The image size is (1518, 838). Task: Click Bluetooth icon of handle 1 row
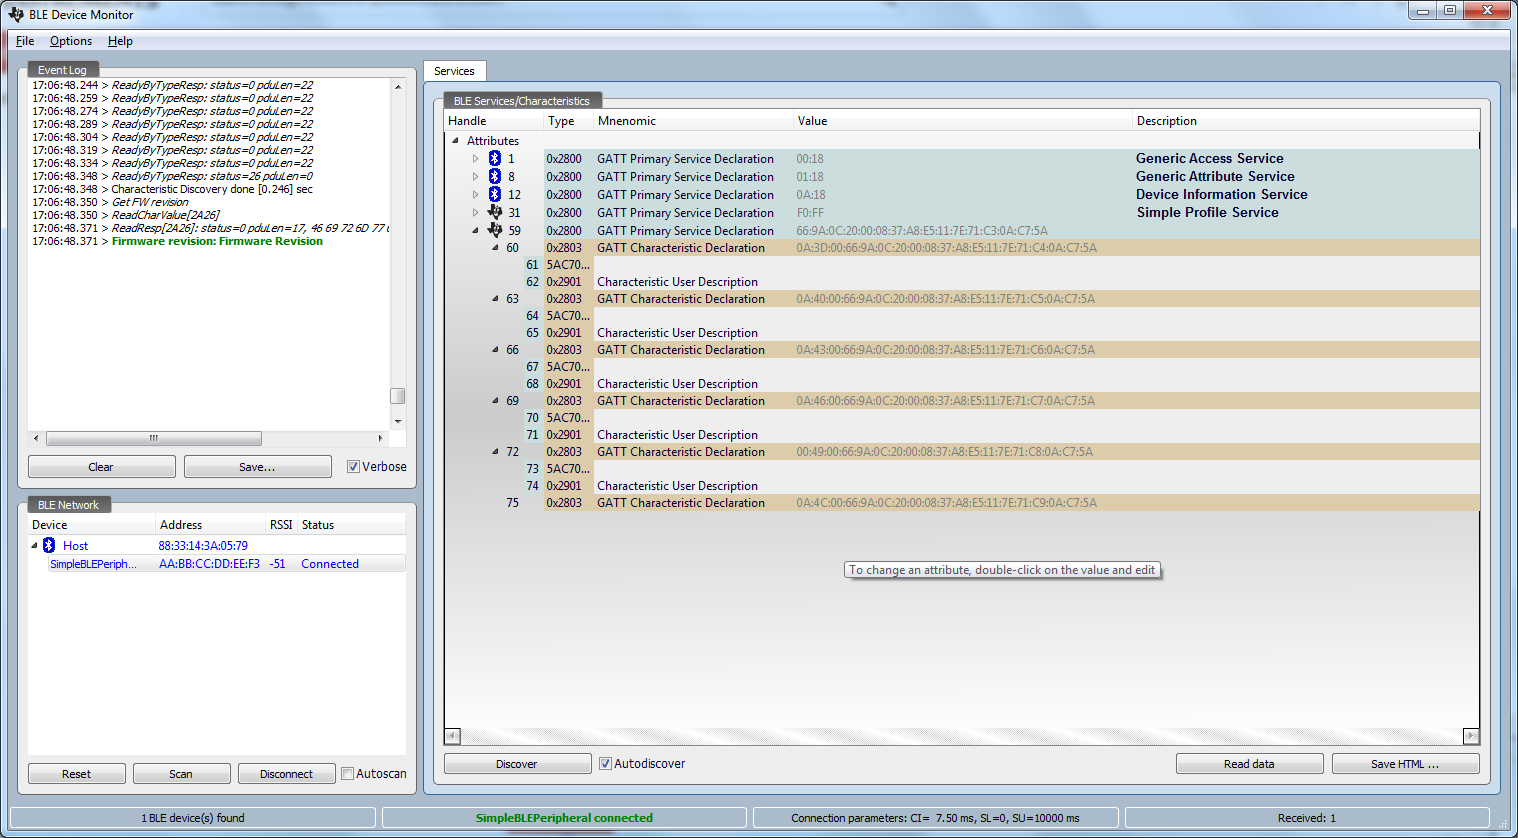pos(494,159)
